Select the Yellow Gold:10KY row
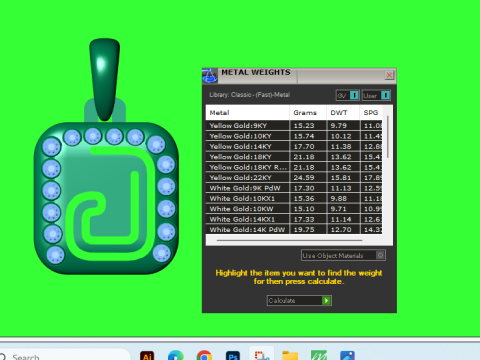This screenshot has width=480, height=360. pyautogui.click(x=294, y=136)
